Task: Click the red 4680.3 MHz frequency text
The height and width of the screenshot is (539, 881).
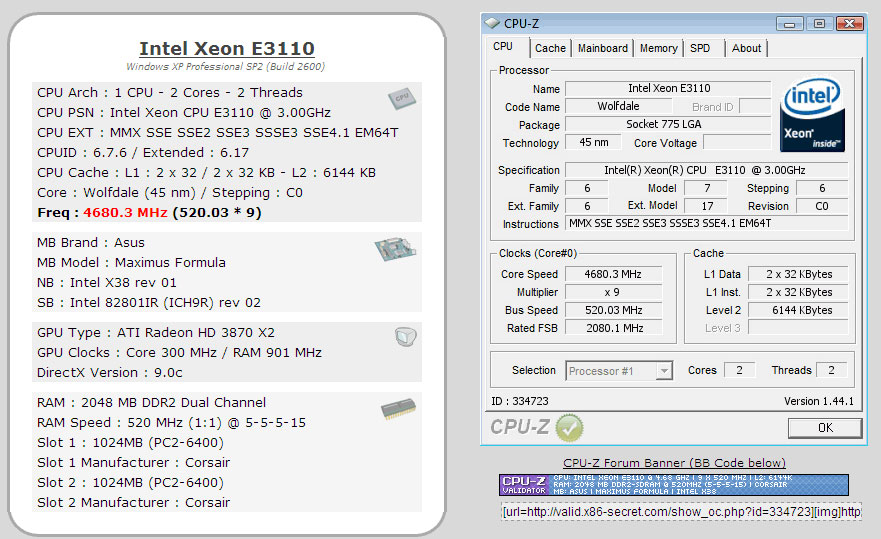Action: [125, 212]
